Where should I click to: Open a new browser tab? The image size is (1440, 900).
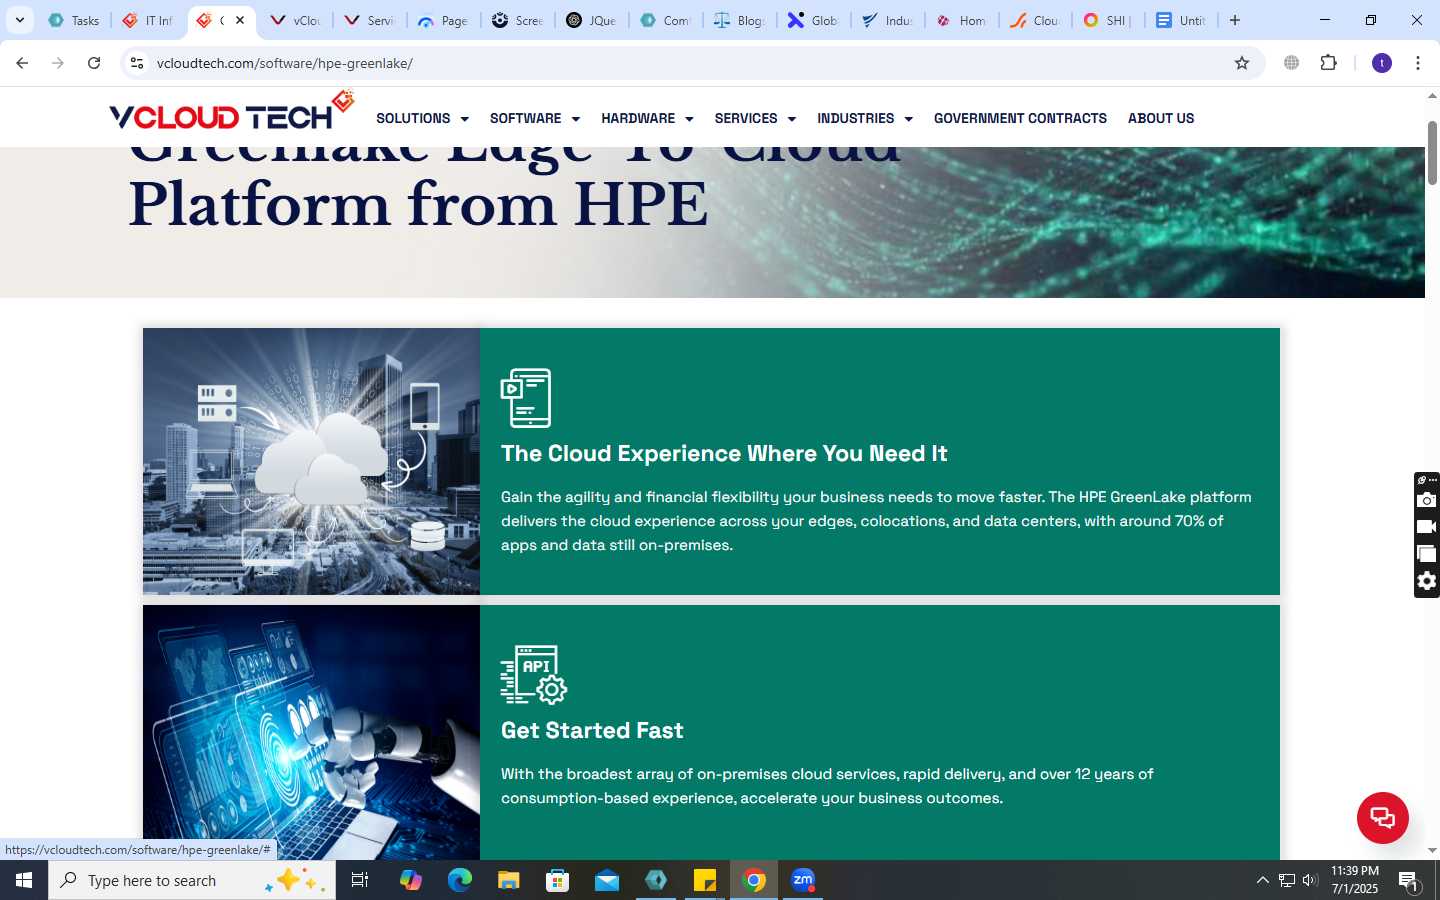pyautogui.click(x=1235, y=20)
